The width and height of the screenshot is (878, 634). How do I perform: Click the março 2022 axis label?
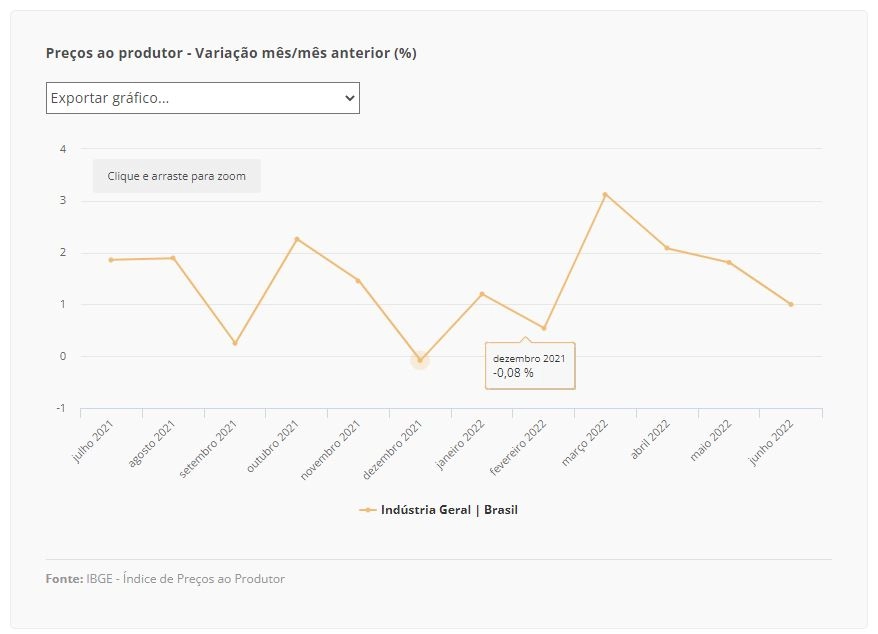tap(586, 443)
